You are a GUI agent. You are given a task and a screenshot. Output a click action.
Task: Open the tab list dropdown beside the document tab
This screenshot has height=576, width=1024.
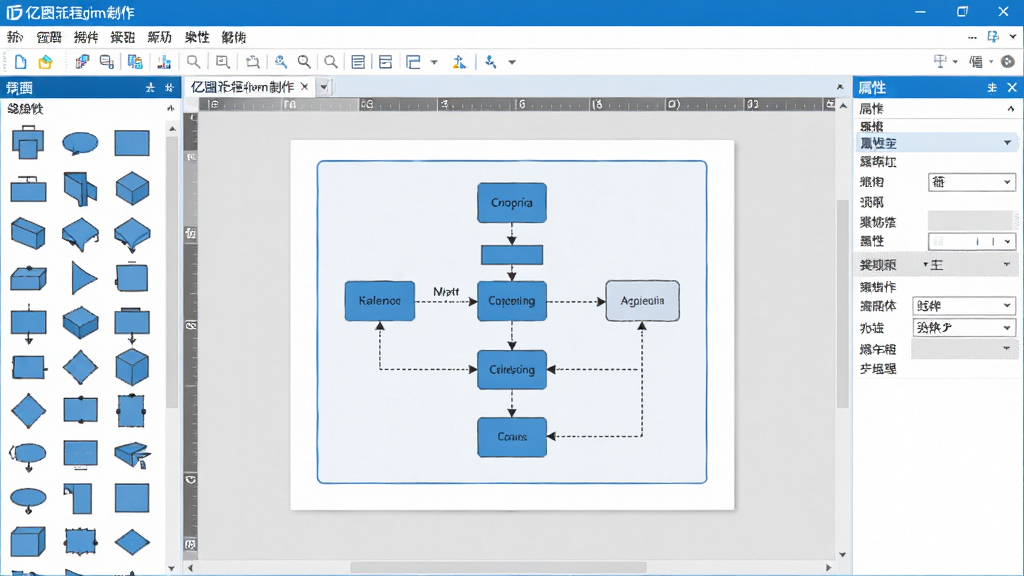[x=324, y=87]
